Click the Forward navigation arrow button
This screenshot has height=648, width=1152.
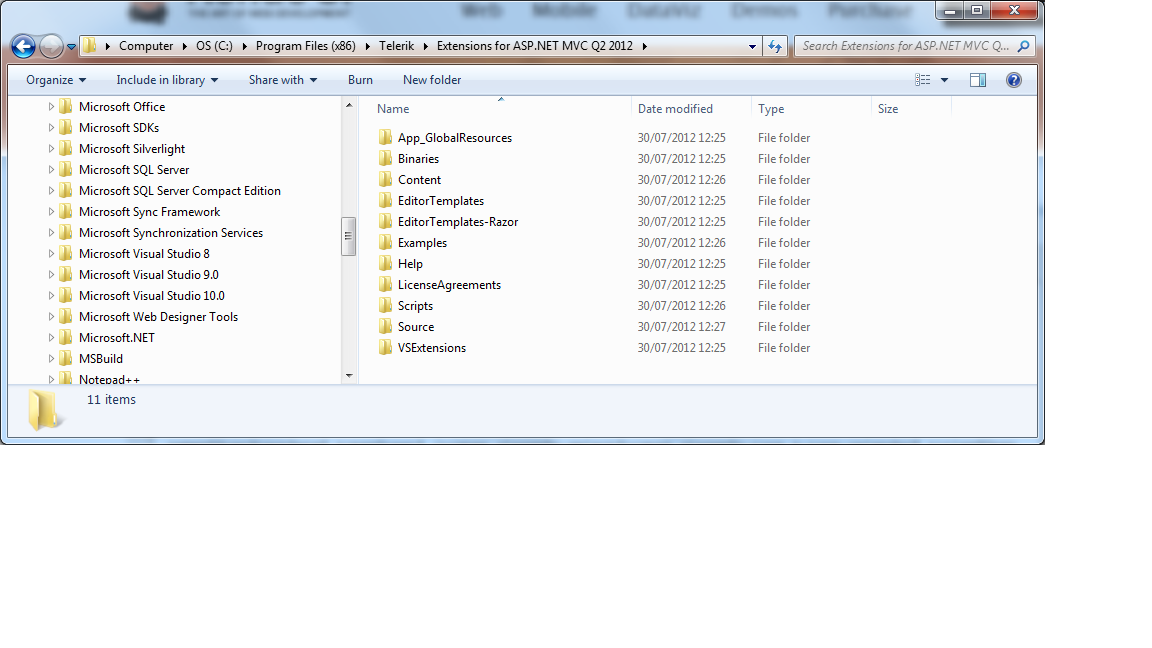click(51, 46)
